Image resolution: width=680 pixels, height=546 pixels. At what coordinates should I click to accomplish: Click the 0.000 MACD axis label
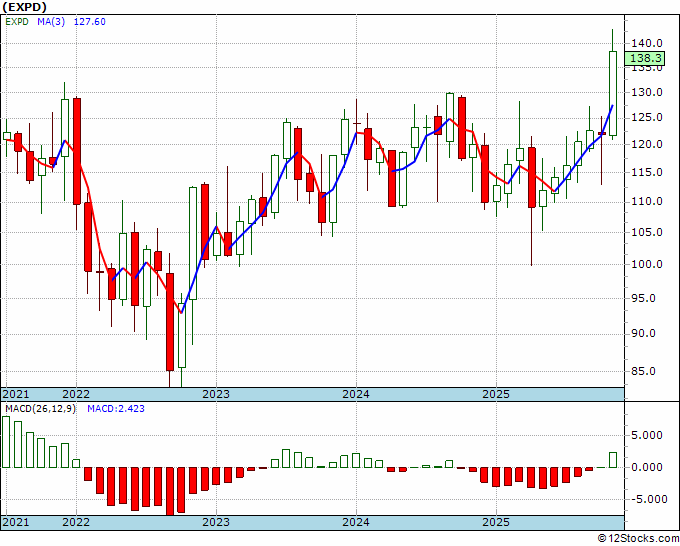pos(647,467)
